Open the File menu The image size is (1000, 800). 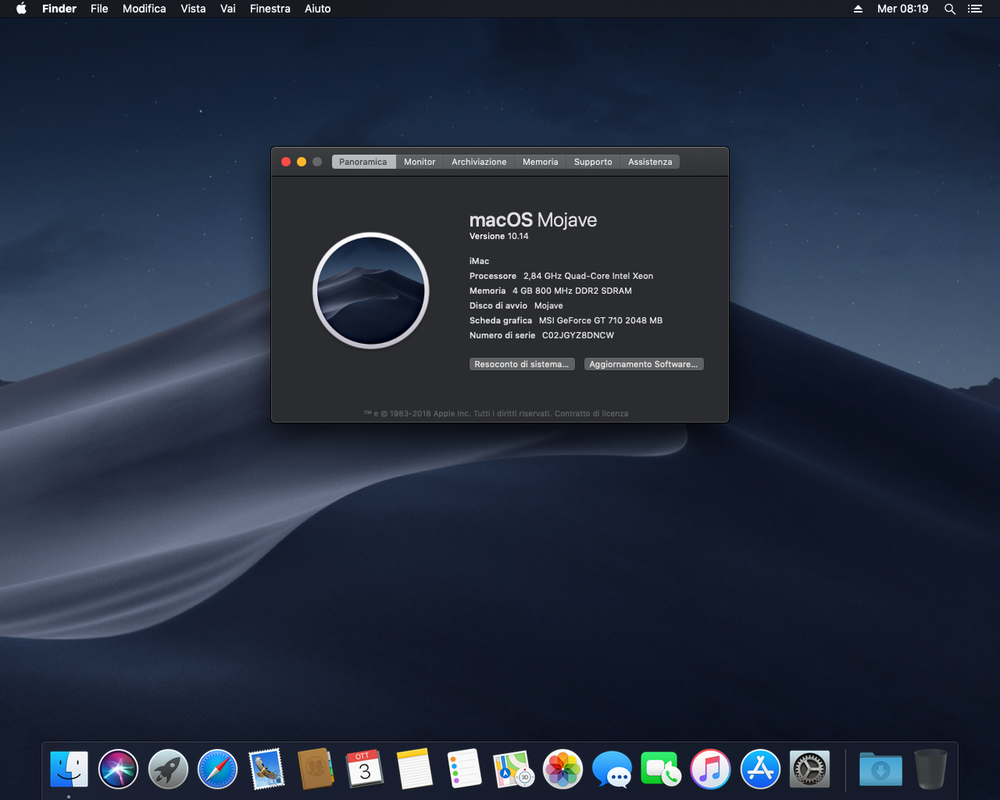[x=99, y=8]
